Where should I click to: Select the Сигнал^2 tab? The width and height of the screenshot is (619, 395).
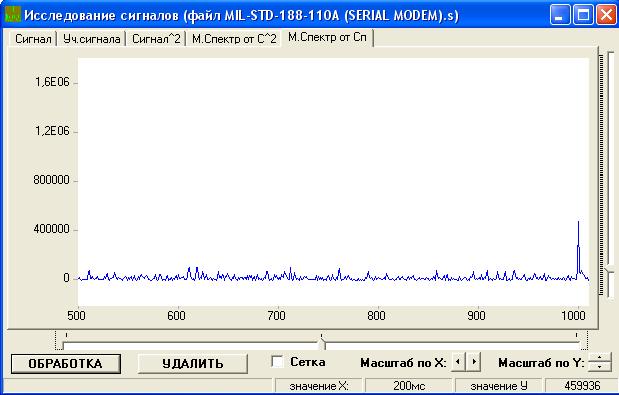pos(156,39)
